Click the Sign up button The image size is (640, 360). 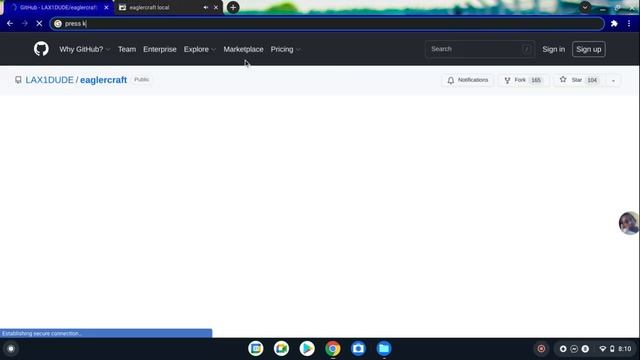pos(589,49)
